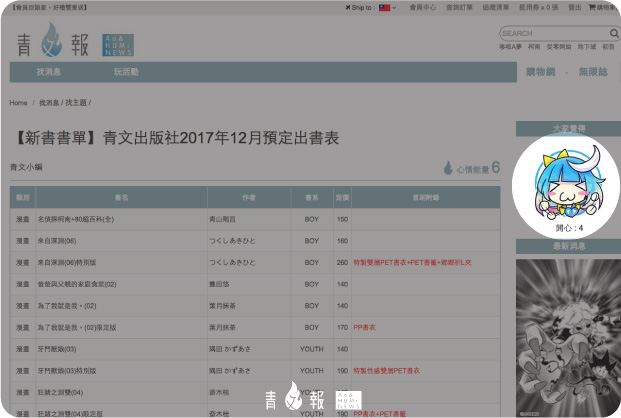621x418 pixels.
Task: Go to 無限誌 site link
Action: pyautogui.click(x=593, y=72)
